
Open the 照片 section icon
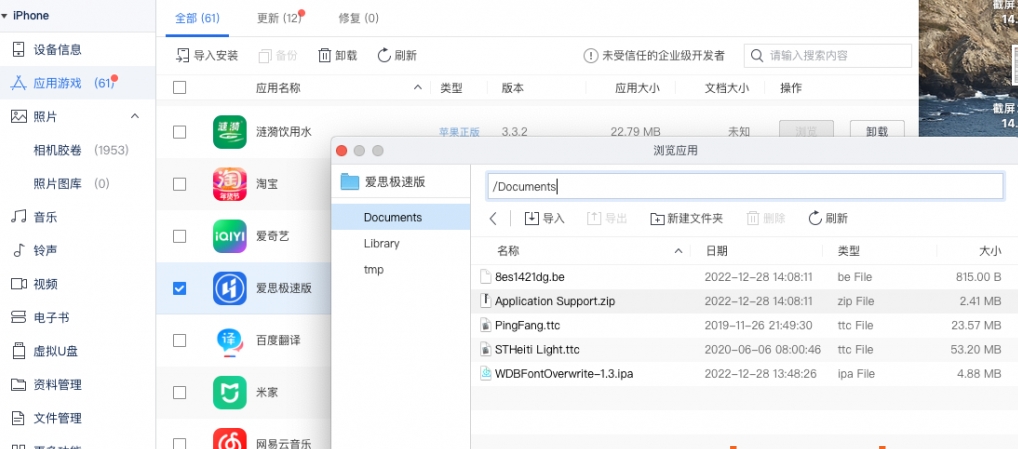[x=19, y=117]
